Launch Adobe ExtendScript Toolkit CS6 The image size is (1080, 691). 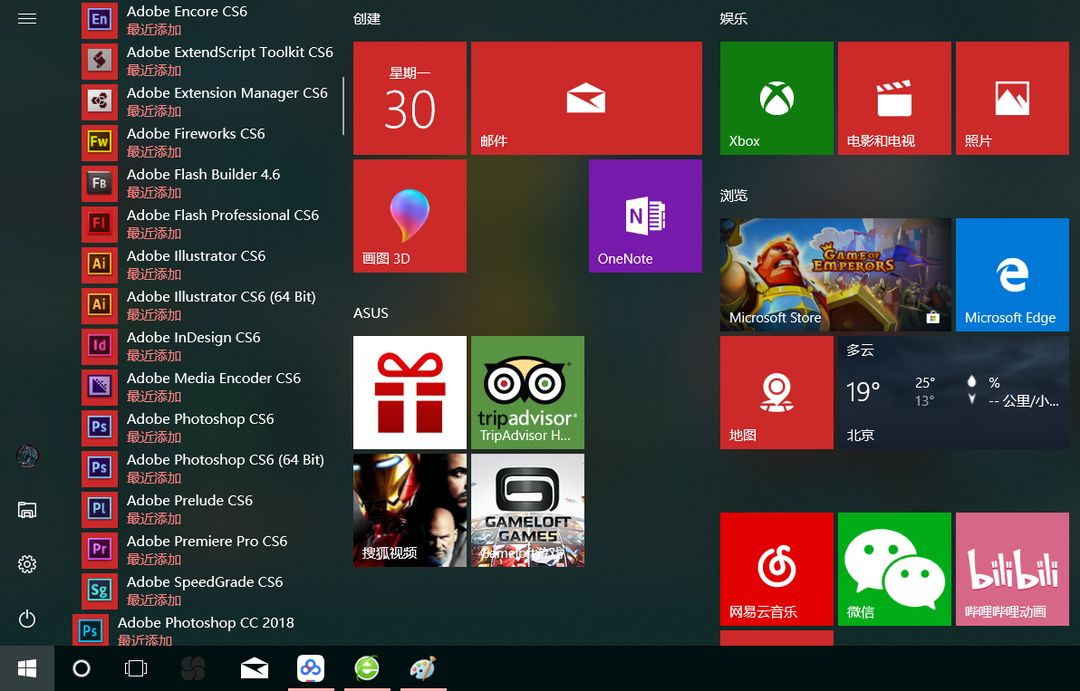207,61
